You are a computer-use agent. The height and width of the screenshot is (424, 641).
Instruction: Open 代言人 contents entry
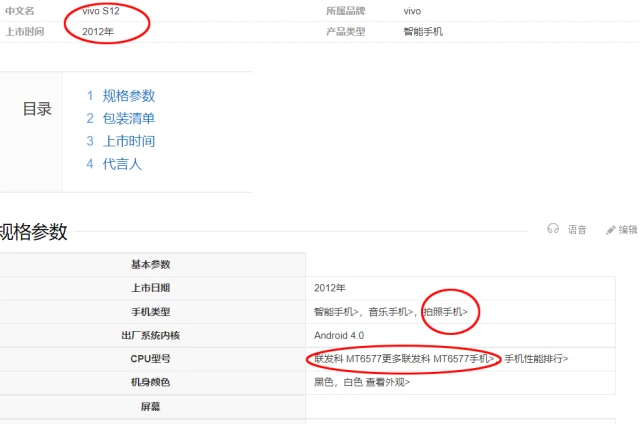pos(122,164)
